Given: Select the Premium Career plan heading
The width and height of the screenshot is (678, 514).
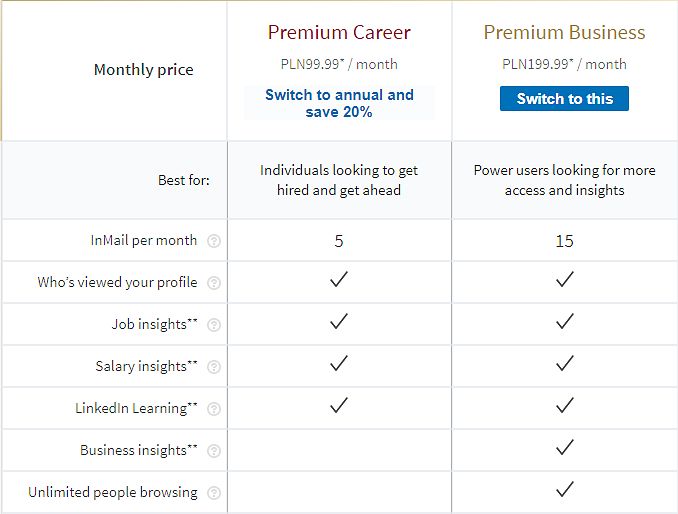Looking at the screenshot, I should 339,32.
